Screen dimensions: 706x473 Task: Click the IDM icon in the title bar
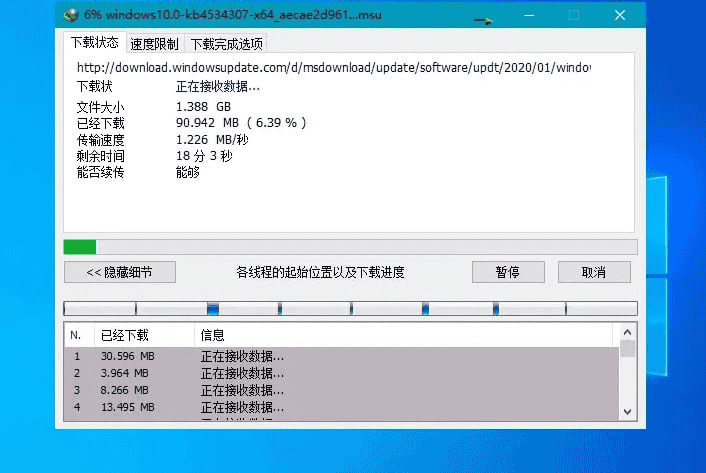click(71, 16)
